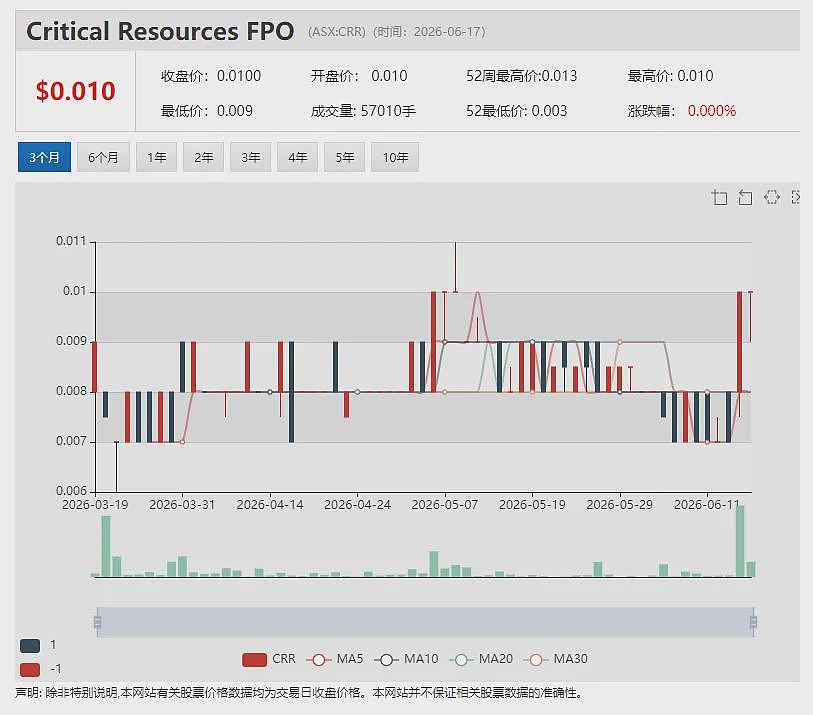The height and width of the screenshot is (715, 813).
Task: Click the Critical Resources FPO title
Action: pyautogui.click(x=160, y=31)
